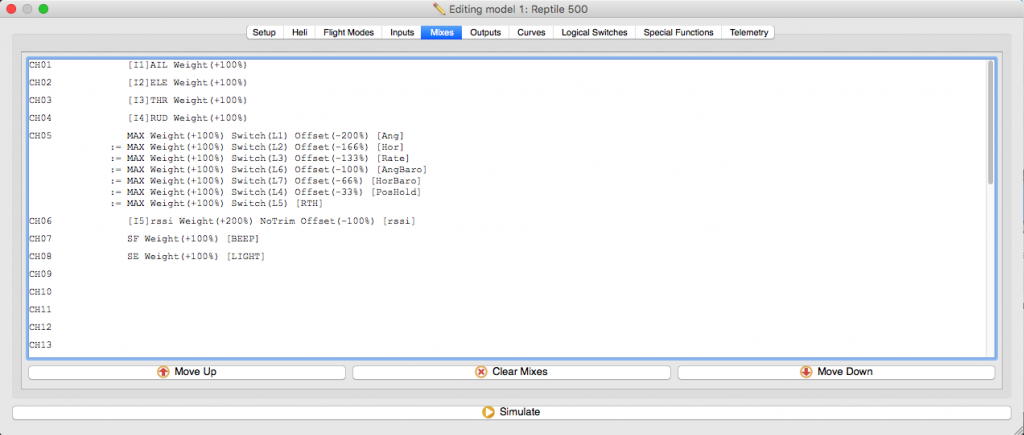This screenshot has height=435, width=1024.
Task: Click the Clear Mixes red X icon
Action: 481,372
